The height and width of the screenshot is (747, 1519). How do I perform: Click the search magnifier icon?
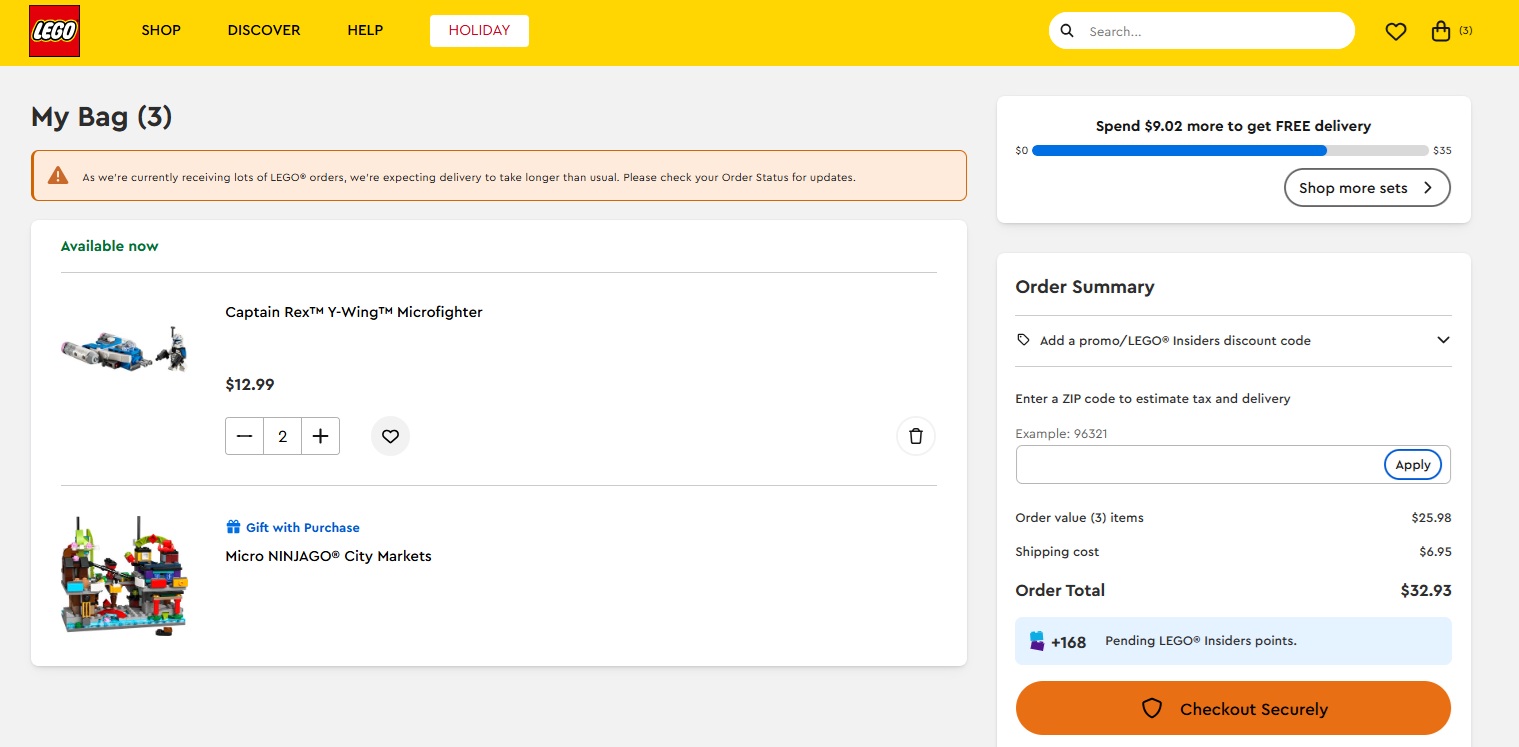tap(1067, 31)
